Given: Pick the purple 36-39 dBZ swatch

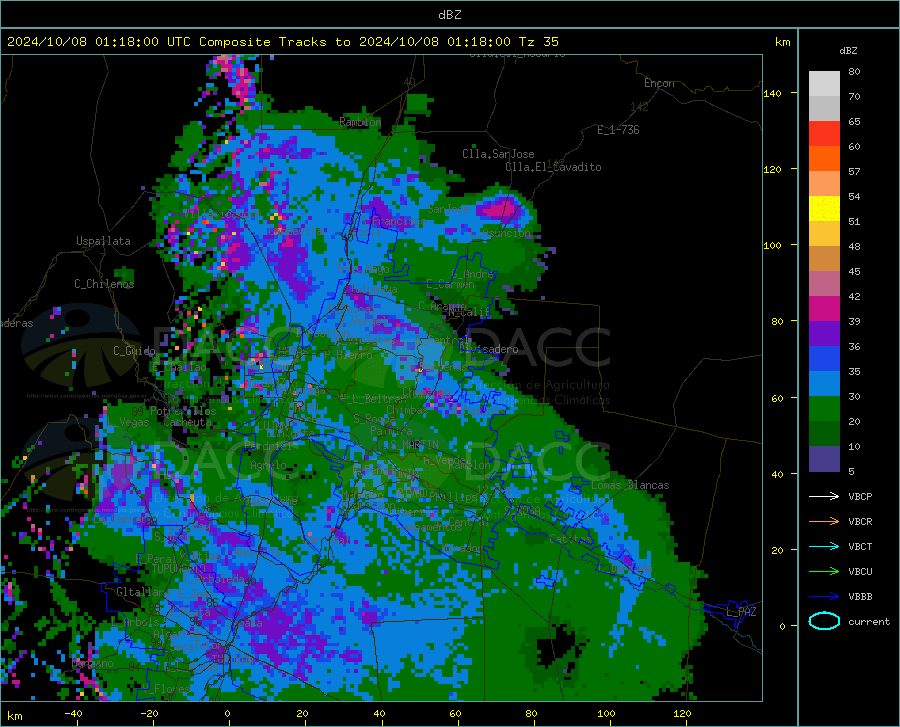Looking at the screenshot, I should [824, 334].
